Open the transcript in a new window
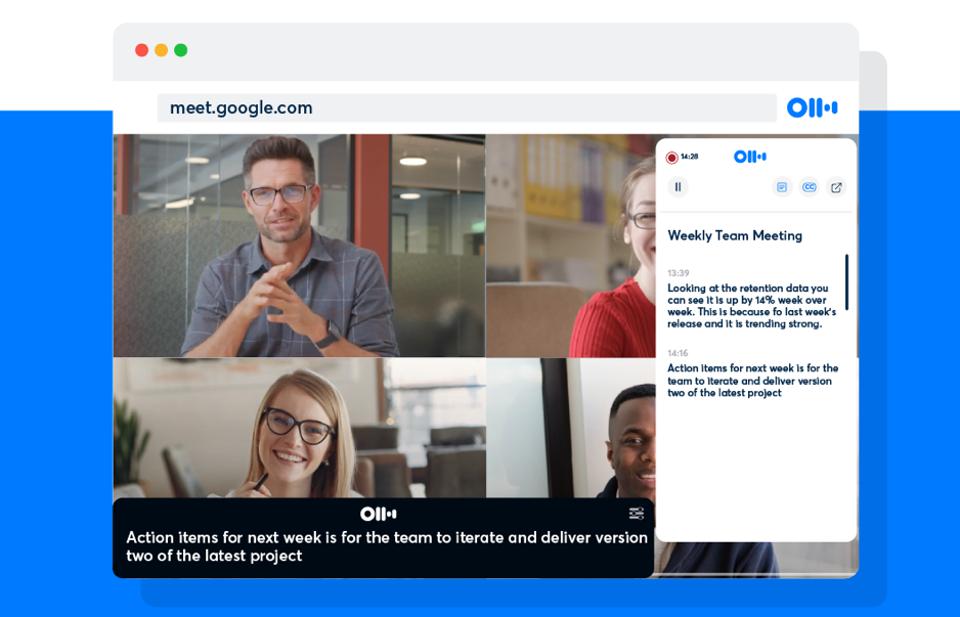This screenshot has height=617, width=960. 836,187
